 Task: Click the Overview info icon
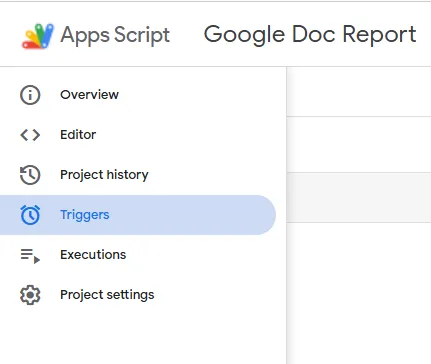pyautogui.click(x=30, y=95)
